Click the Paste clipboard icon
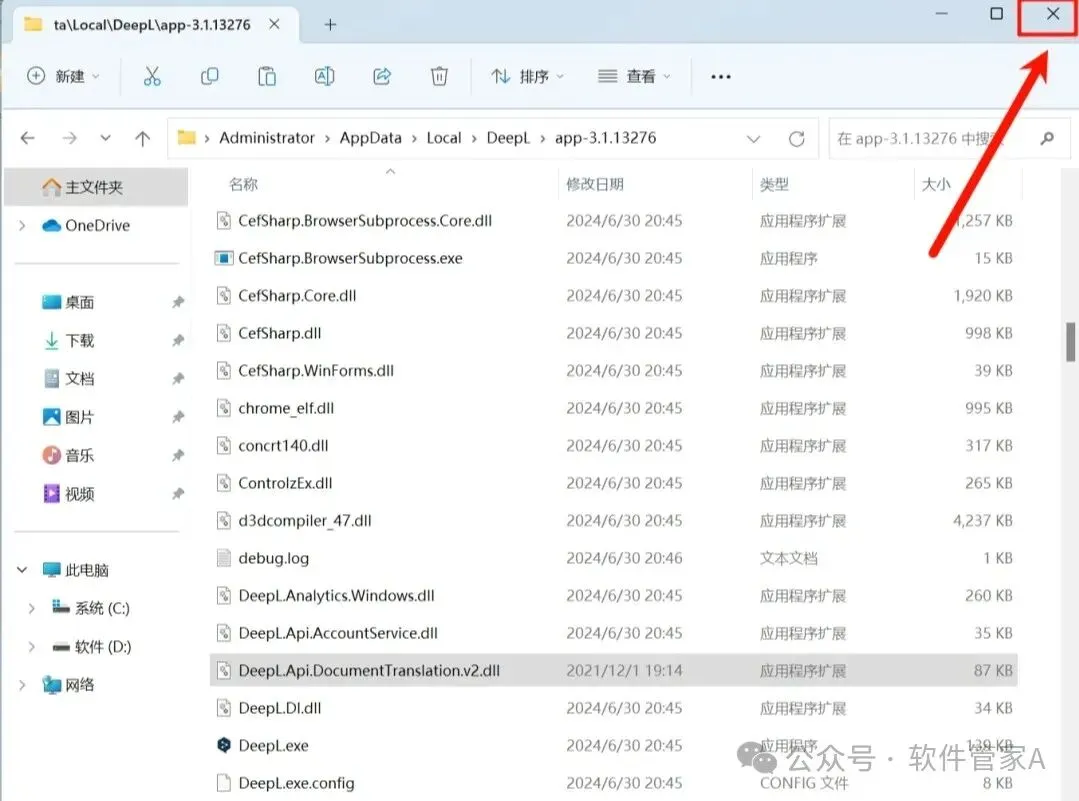 267,76
